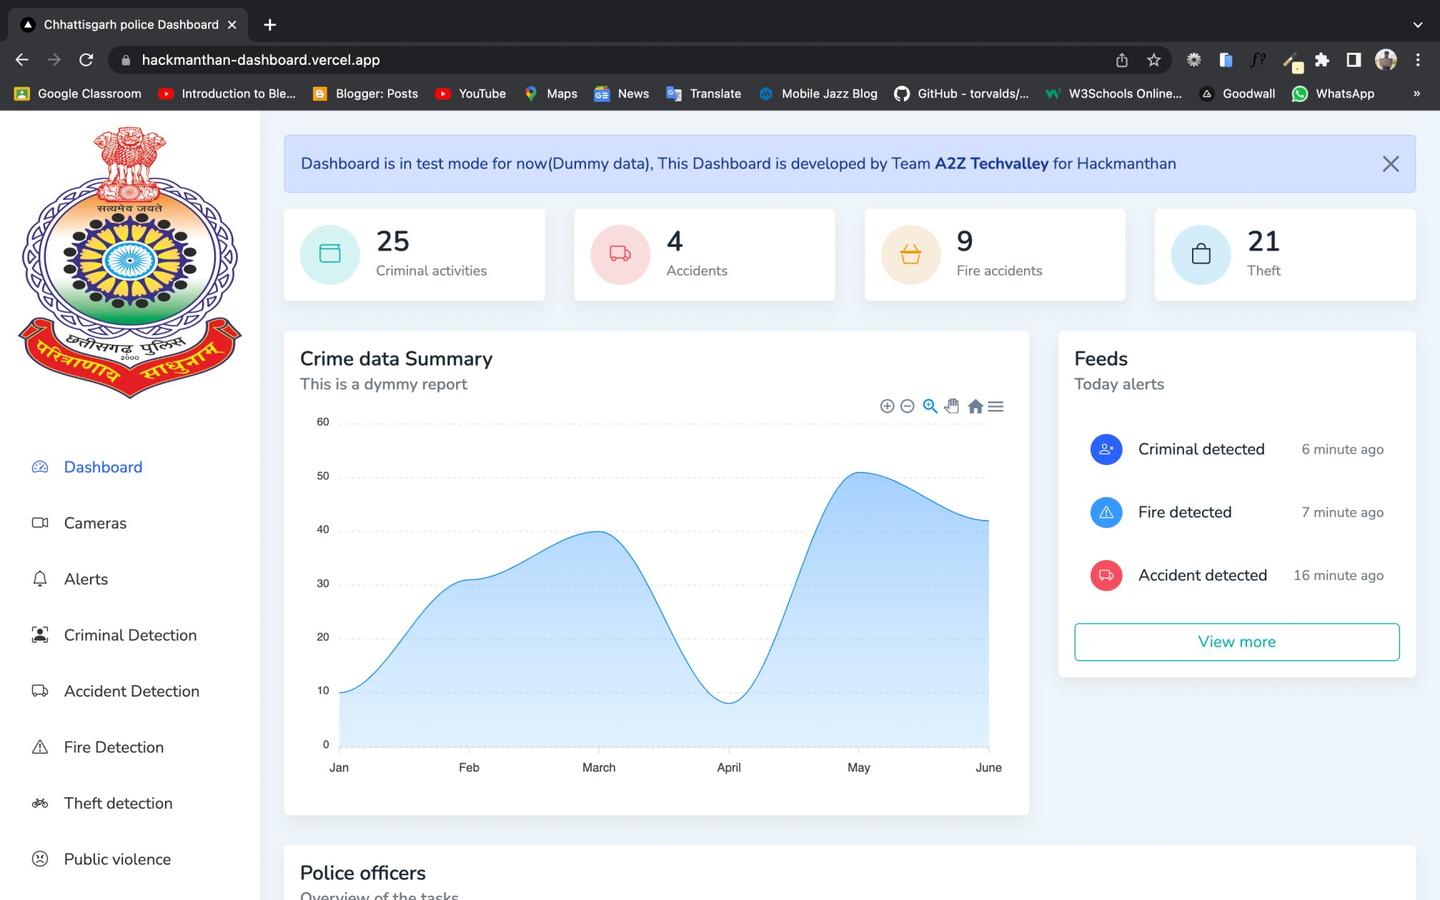Screen dimensions: 1440x900
Task: Click Theft card bag icon
Action: 1201,254
